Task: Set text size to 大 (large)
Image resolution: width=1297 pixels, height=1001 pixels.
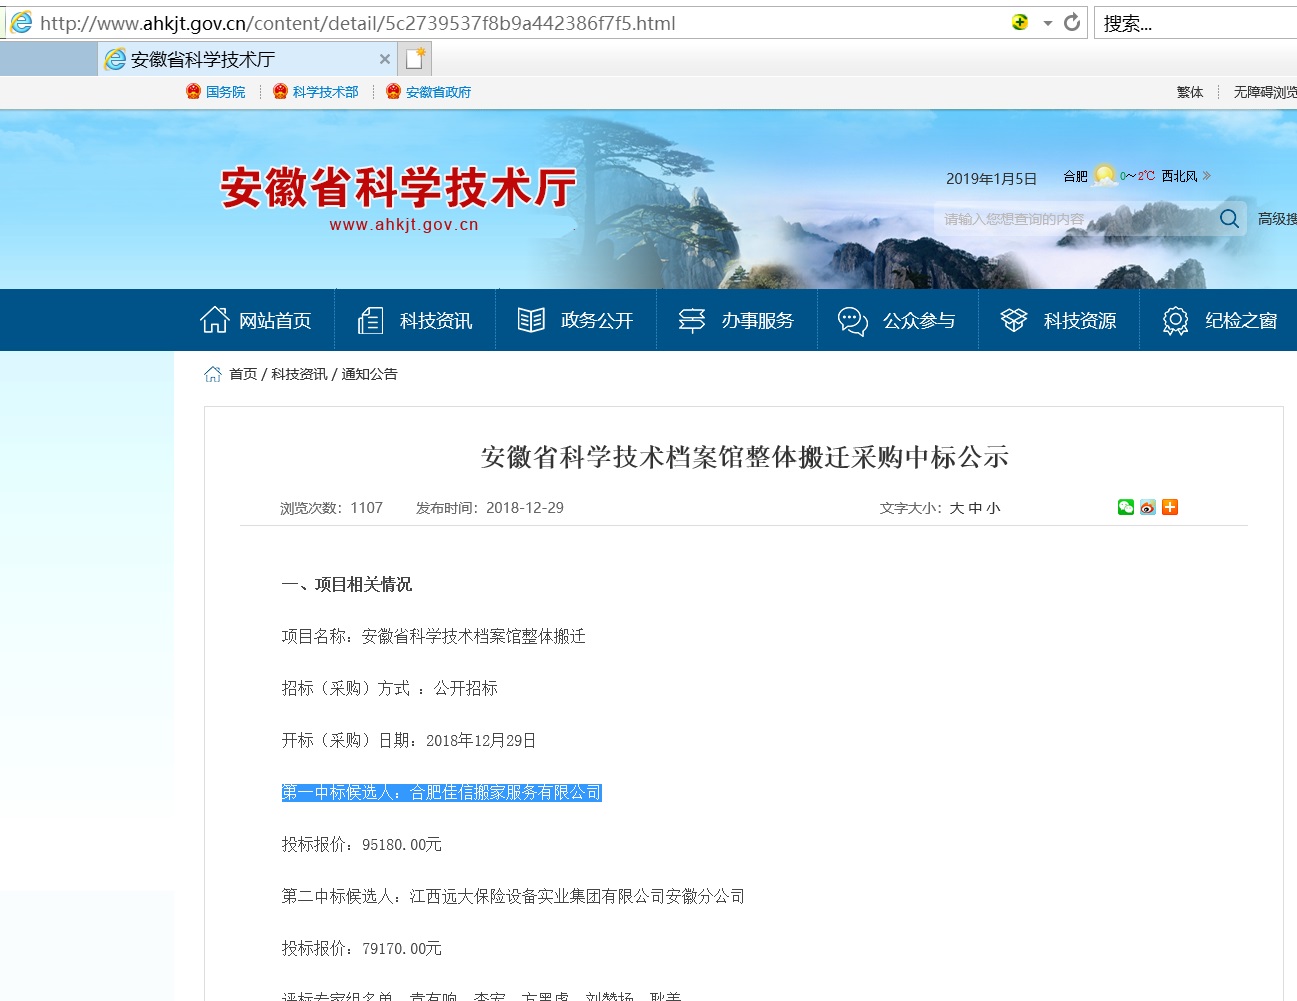Action: (x=957, y=508)
